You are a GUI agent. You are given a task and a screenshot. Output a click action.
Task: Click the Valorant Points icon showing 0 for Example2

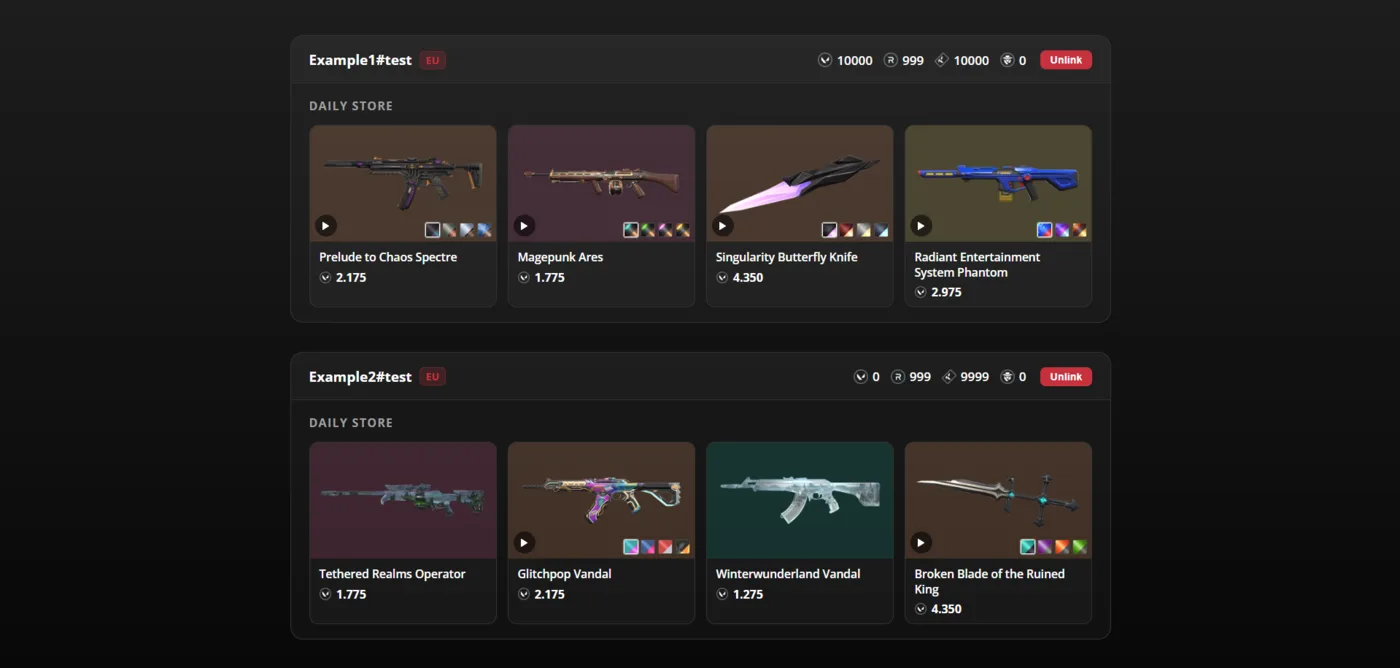point(860,377)
